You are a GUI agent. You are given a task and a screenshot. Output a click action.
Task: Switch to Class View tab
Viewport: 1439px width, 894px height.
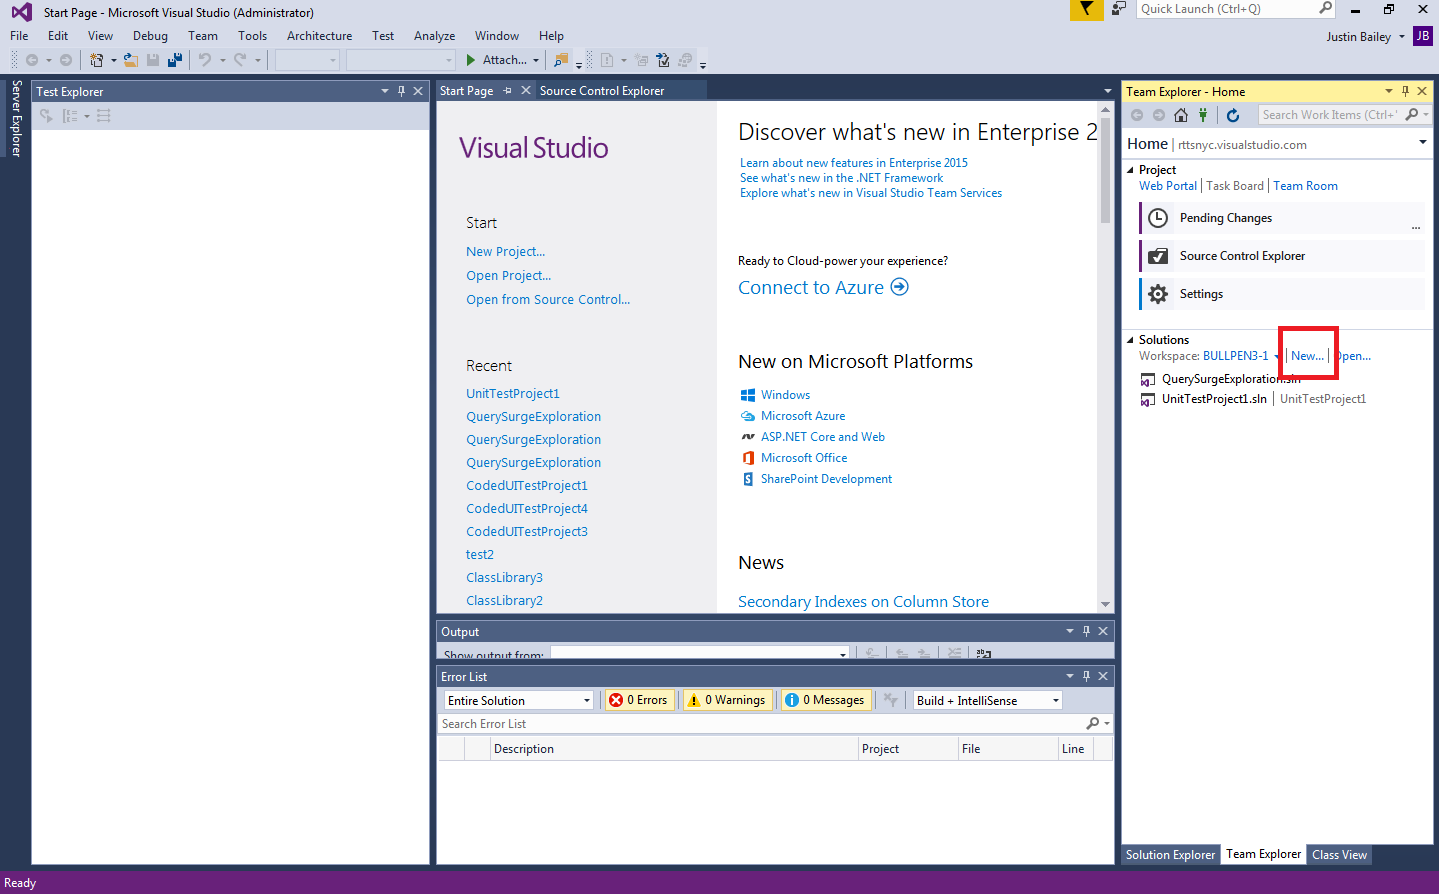1339,855
